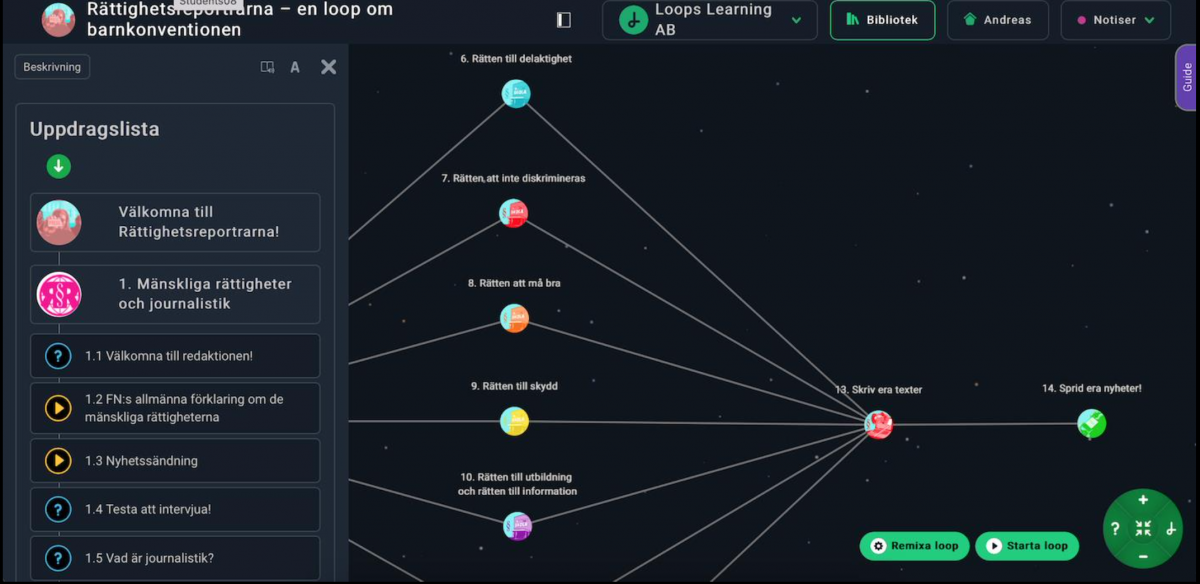Click the text size A icon
This screenshot has height=584, width=1200.
pos(295,67)
